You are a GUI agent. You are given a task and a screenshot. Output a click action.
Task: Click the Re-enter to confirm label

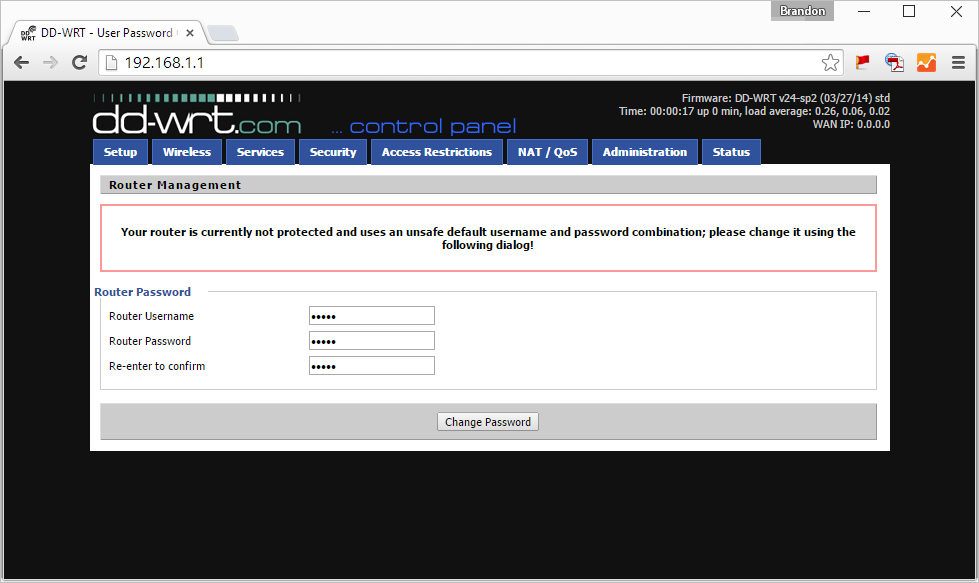tap(157, 366)
